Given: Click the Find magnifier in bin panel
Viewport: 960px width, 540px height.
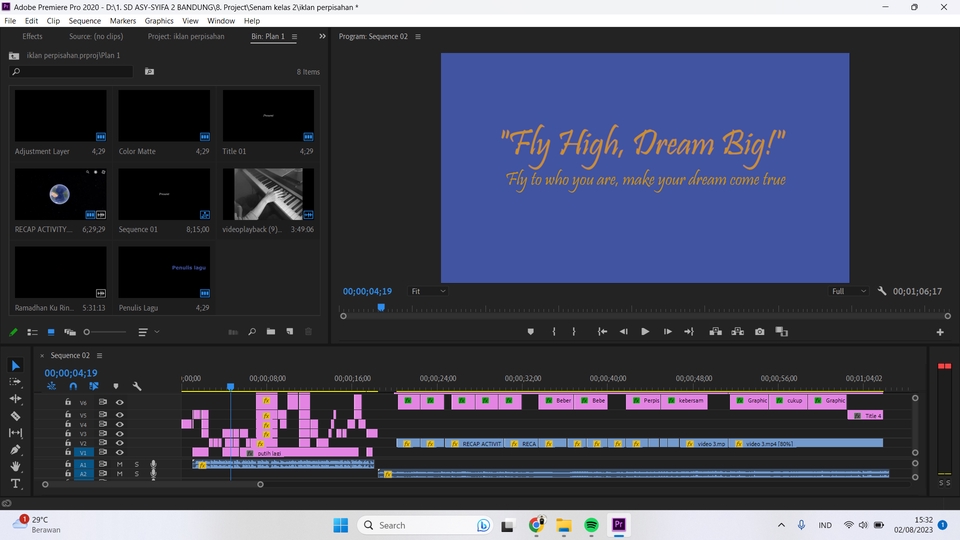Looking at the screenshot, I should click(252, 332).
